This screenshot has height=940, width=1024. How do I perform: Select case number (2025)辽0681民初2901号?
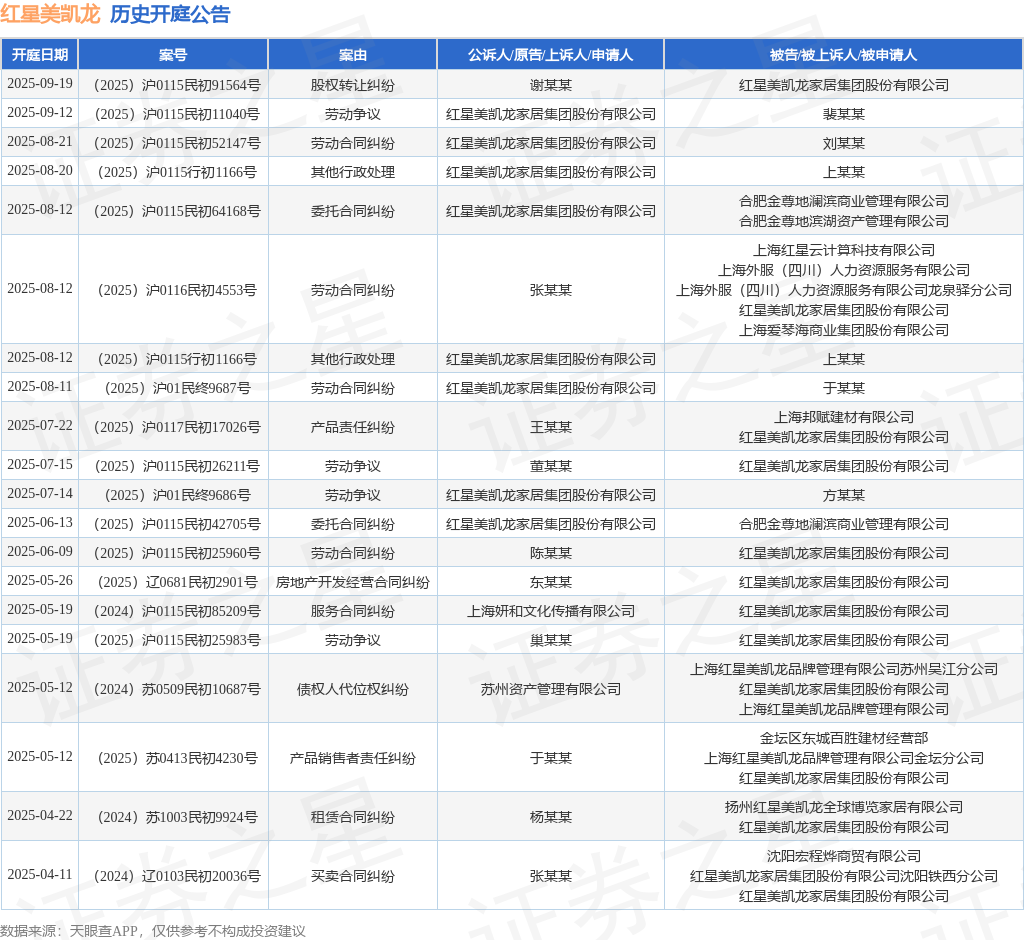[173, 582]
